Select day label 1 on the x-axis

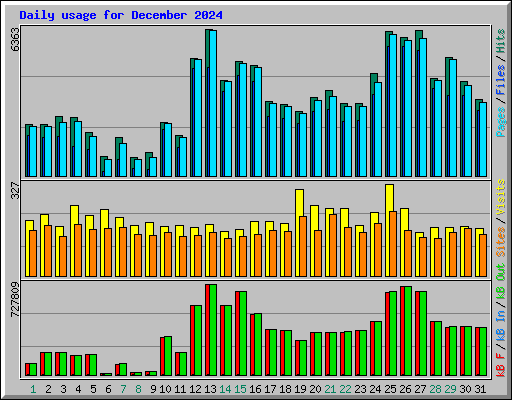point(33,389)
